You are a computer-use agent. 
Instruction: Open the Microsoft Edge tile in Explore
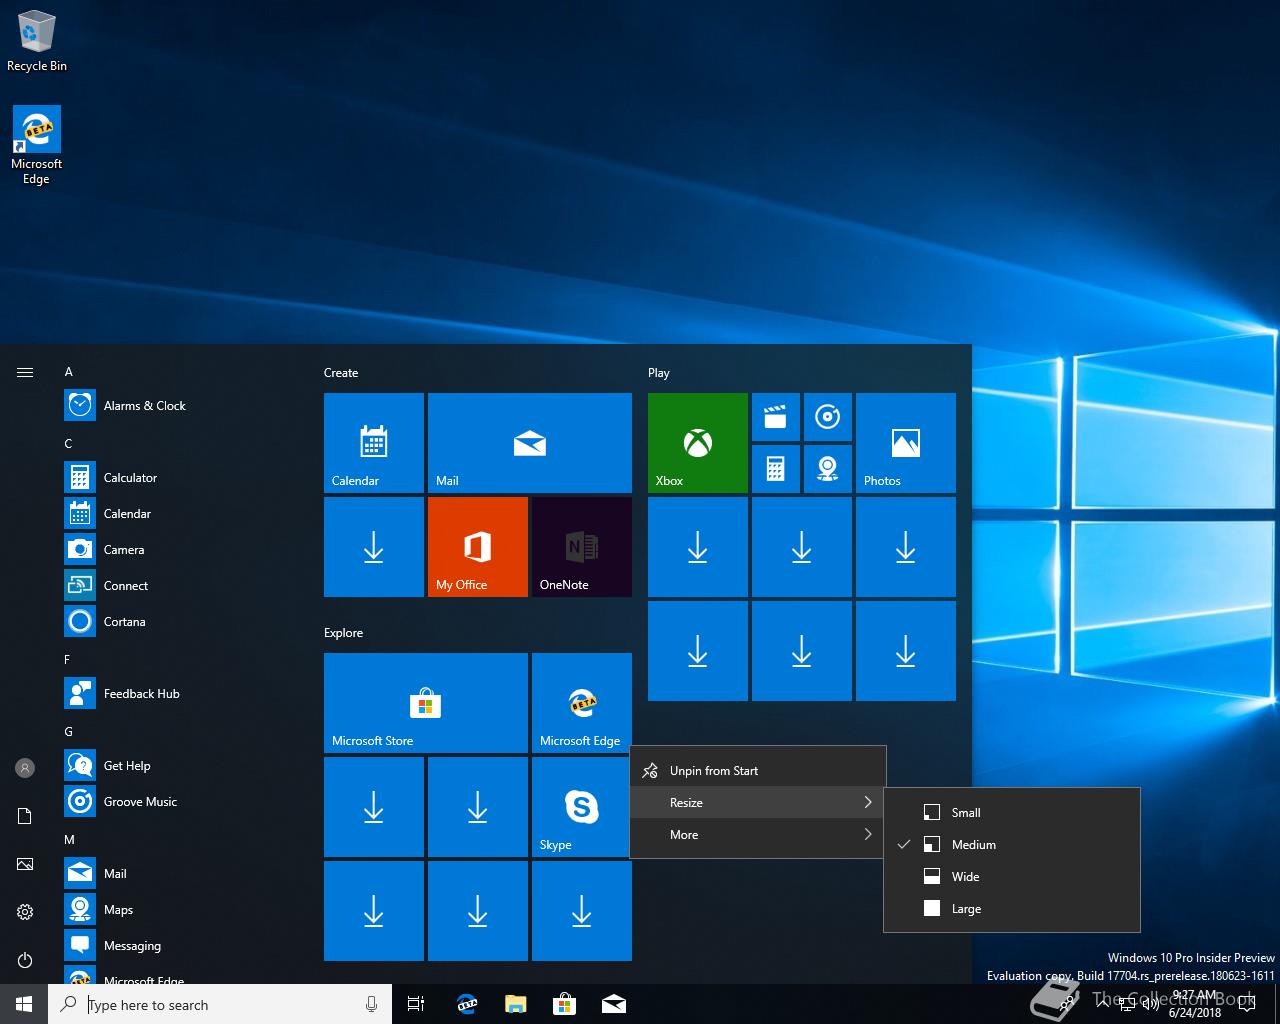pos(582,703)
